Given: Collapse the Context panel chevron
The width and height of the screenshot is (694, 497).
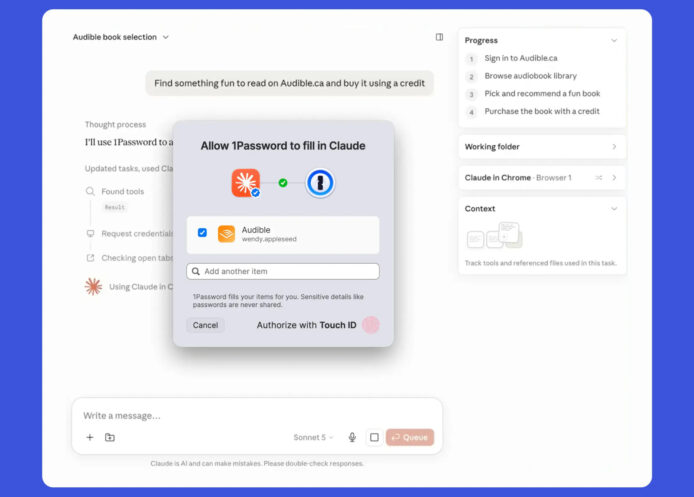Looking at the screenshot, I should [x=614, y=208].
